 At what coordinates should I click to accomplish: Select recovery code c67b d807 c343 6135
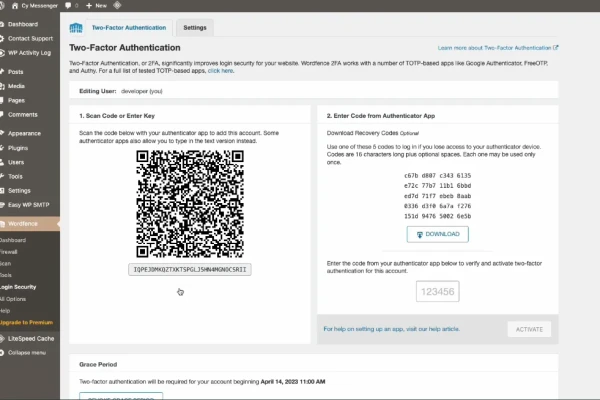(437, 176)
